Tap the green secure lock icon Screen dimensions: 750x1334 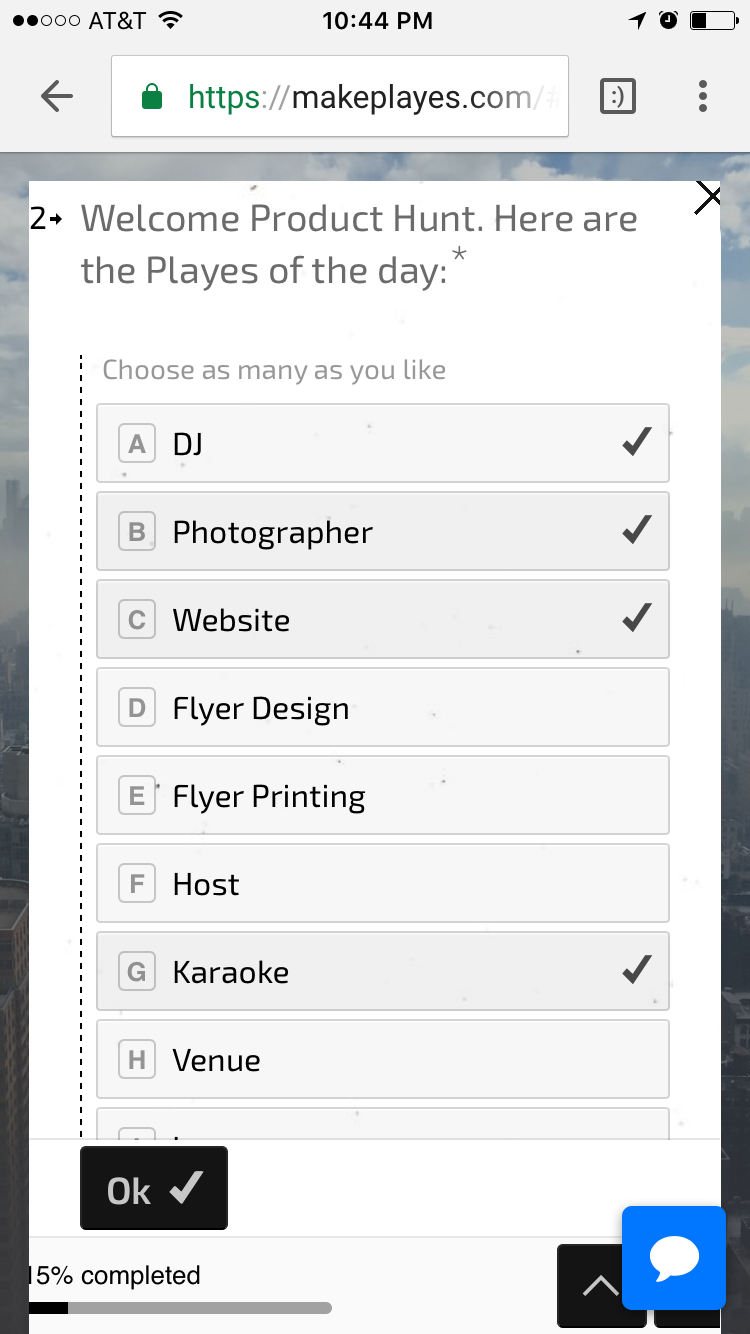[x=152, y=97]
